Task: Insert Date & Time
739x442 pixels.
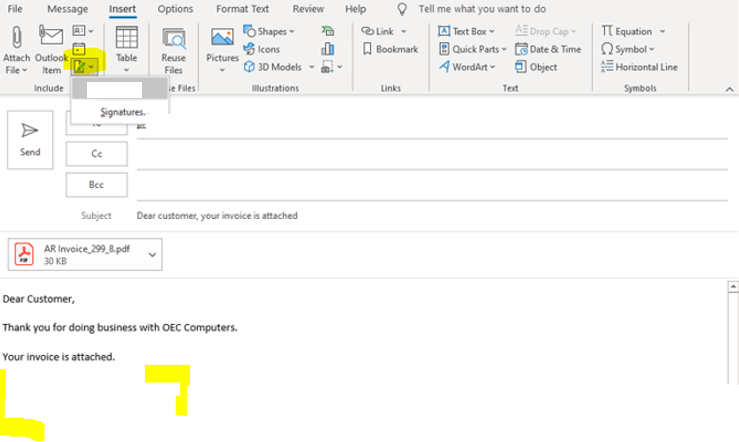Action: tap(548, 49)
